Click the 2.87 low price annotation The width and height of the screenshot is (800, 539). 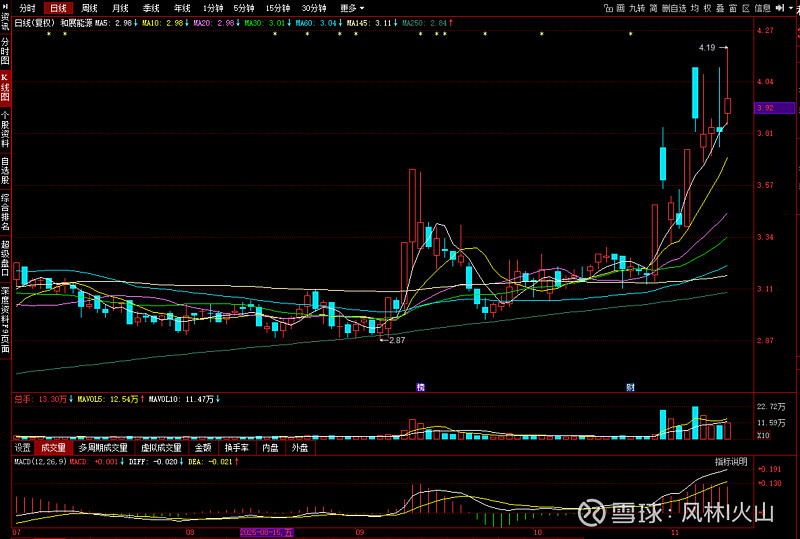397,340
